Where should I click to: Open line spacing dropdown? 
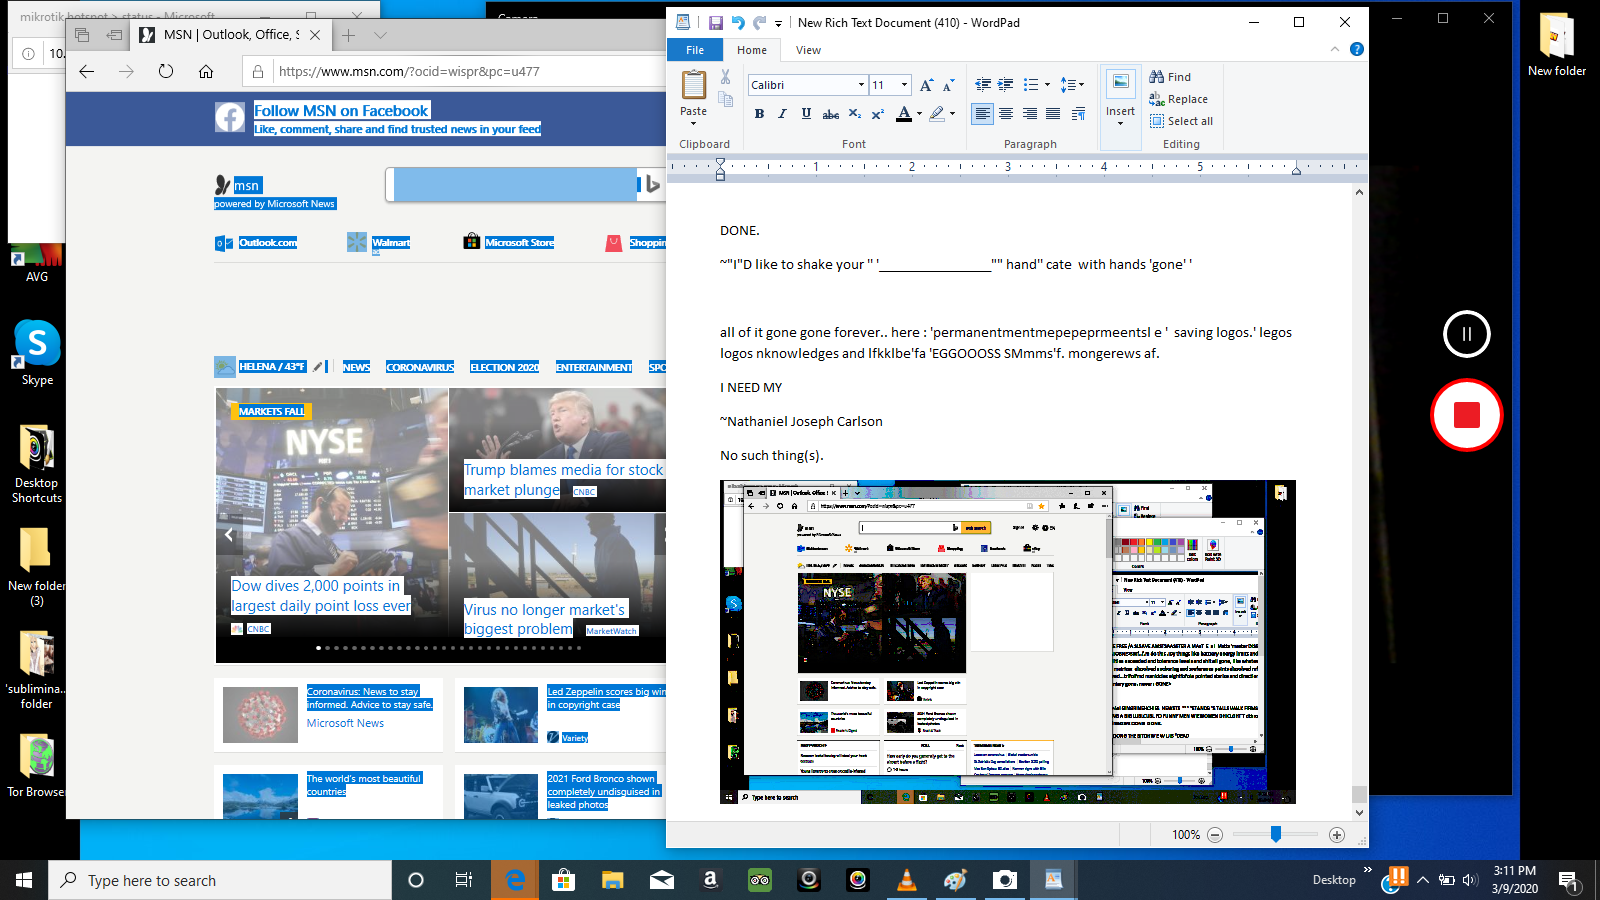[1072, 85]
